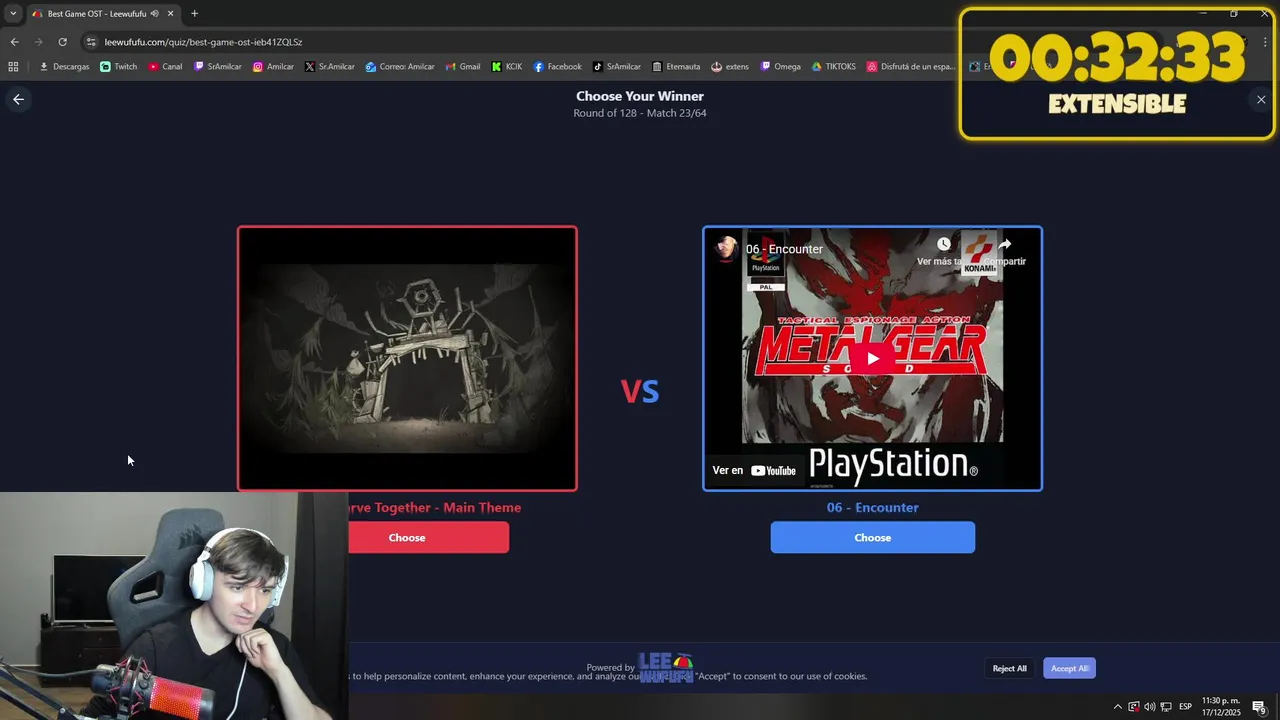Viewport: 1280px width, 720px height.
Task: Close the Best Game OST tab
Action: 170,13
